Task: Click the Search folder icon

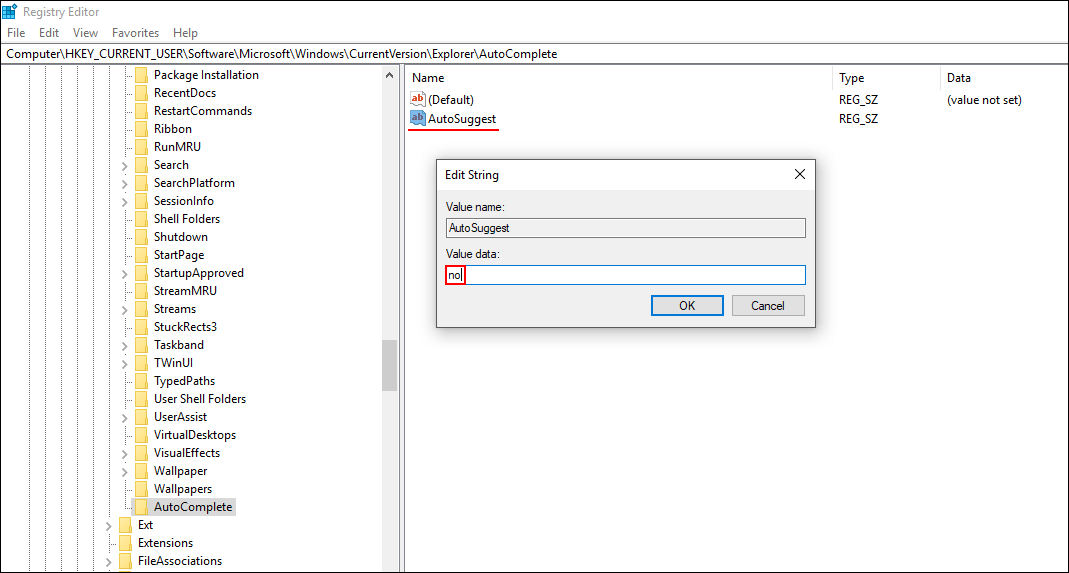Action: point(141,165)
